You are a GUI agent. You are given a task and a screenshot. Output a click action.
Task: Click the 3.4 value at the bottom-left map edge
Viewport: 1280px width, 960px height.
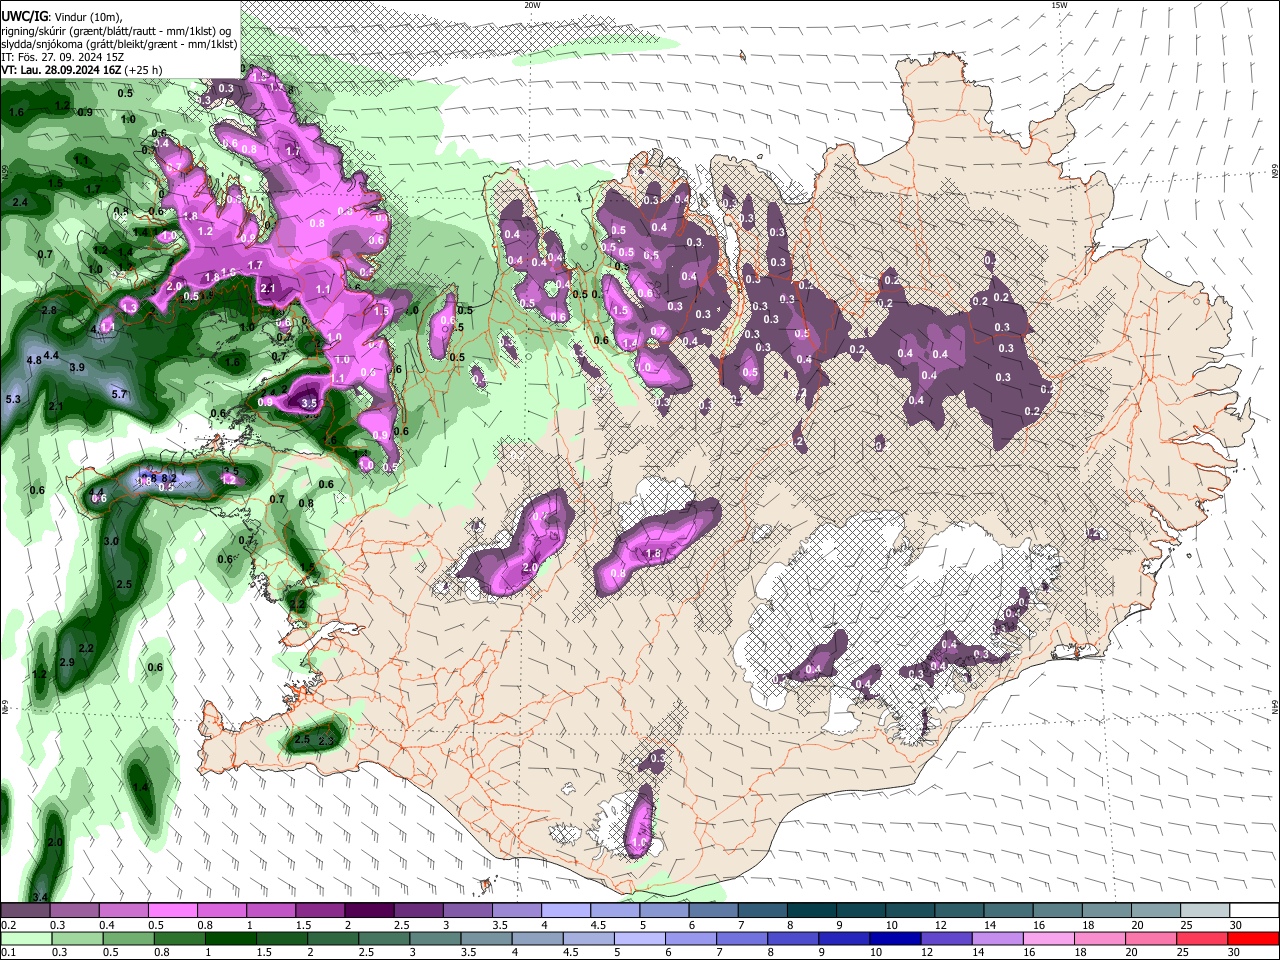40,896
